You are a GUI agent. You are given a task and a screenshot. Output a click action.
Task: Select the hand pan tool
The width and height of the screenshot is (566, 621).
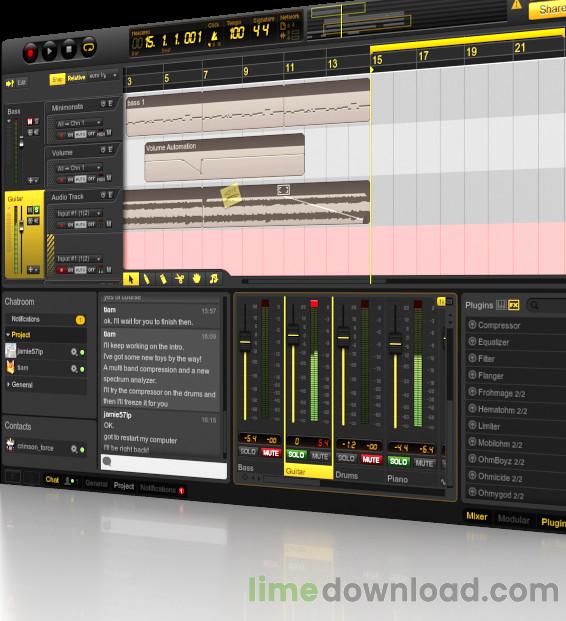196,278
